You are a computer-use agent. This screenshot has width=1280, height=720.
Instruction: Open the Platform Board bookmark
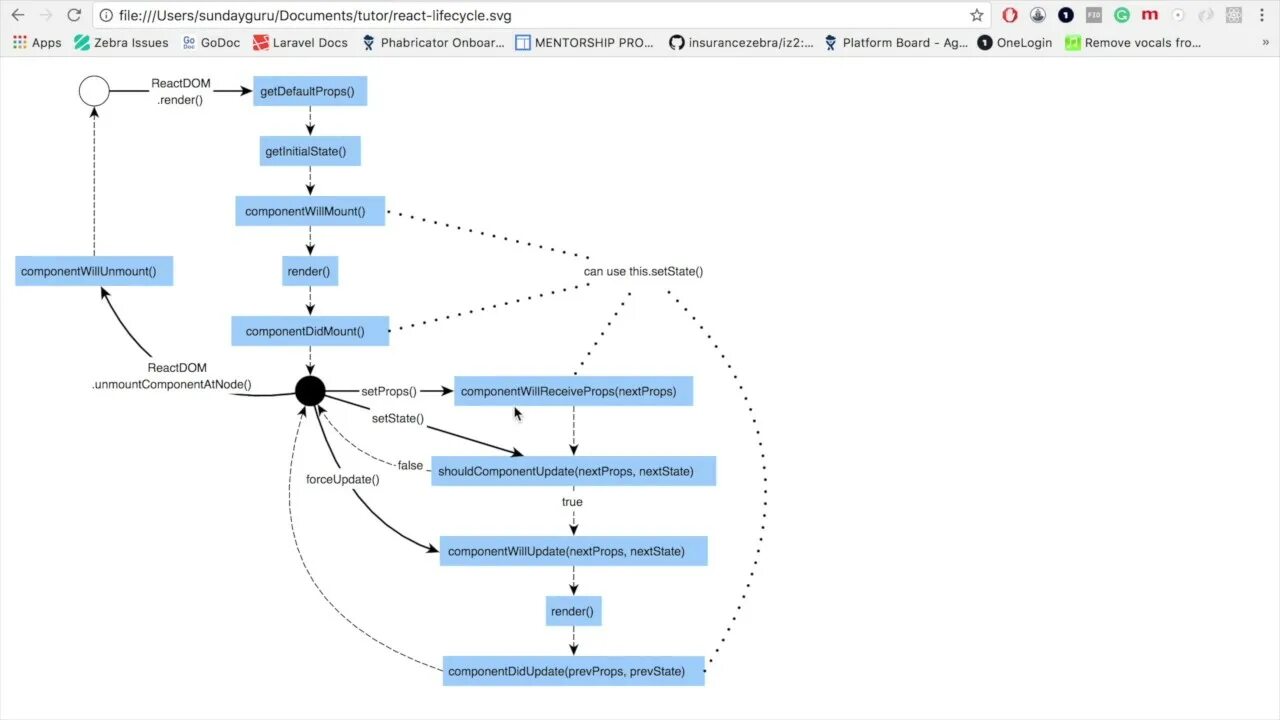click(x=896, y=43)
